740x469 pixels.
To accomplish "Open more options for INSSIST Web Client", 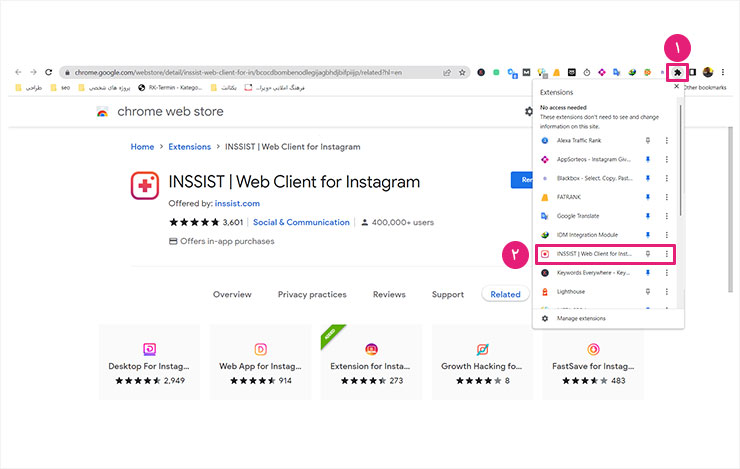I will pos(666,254).
